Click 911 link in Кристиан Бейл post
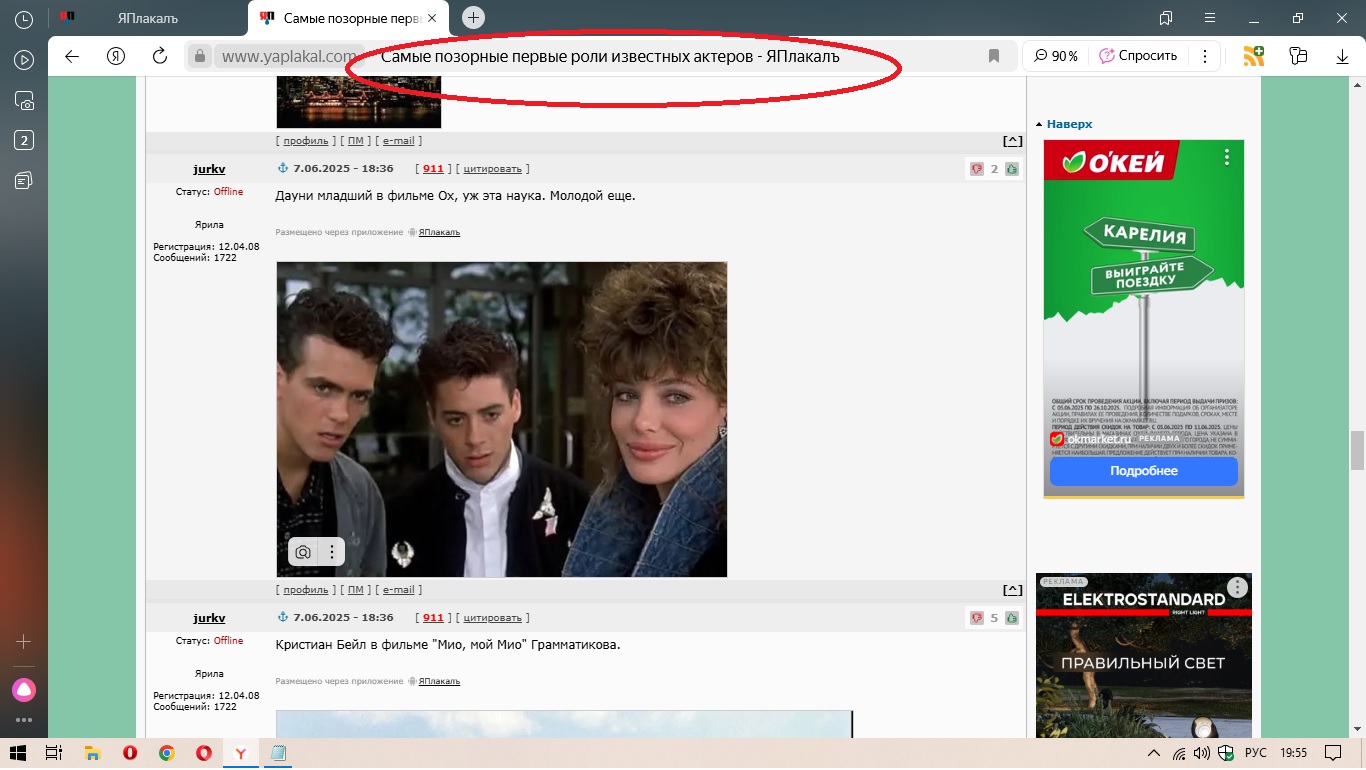The width and height of the screenshot is (1366, 770). tap(433, 618)
